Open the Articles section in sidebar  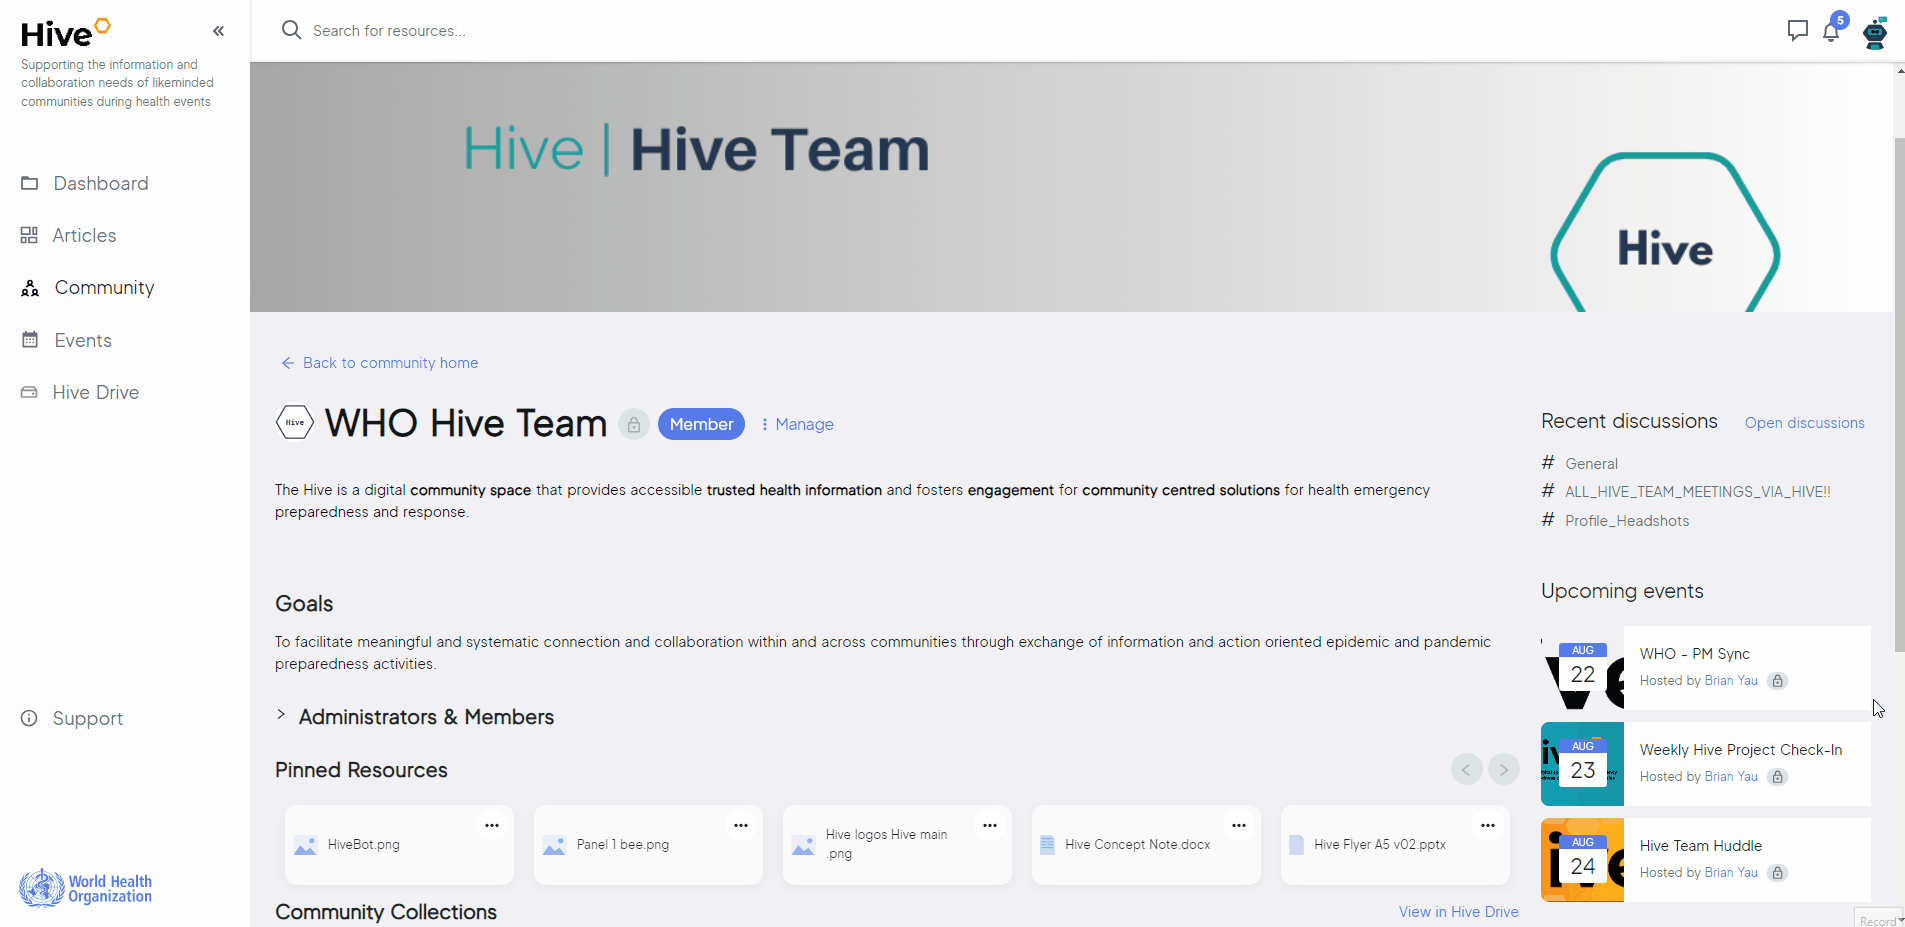coord(85,235)
